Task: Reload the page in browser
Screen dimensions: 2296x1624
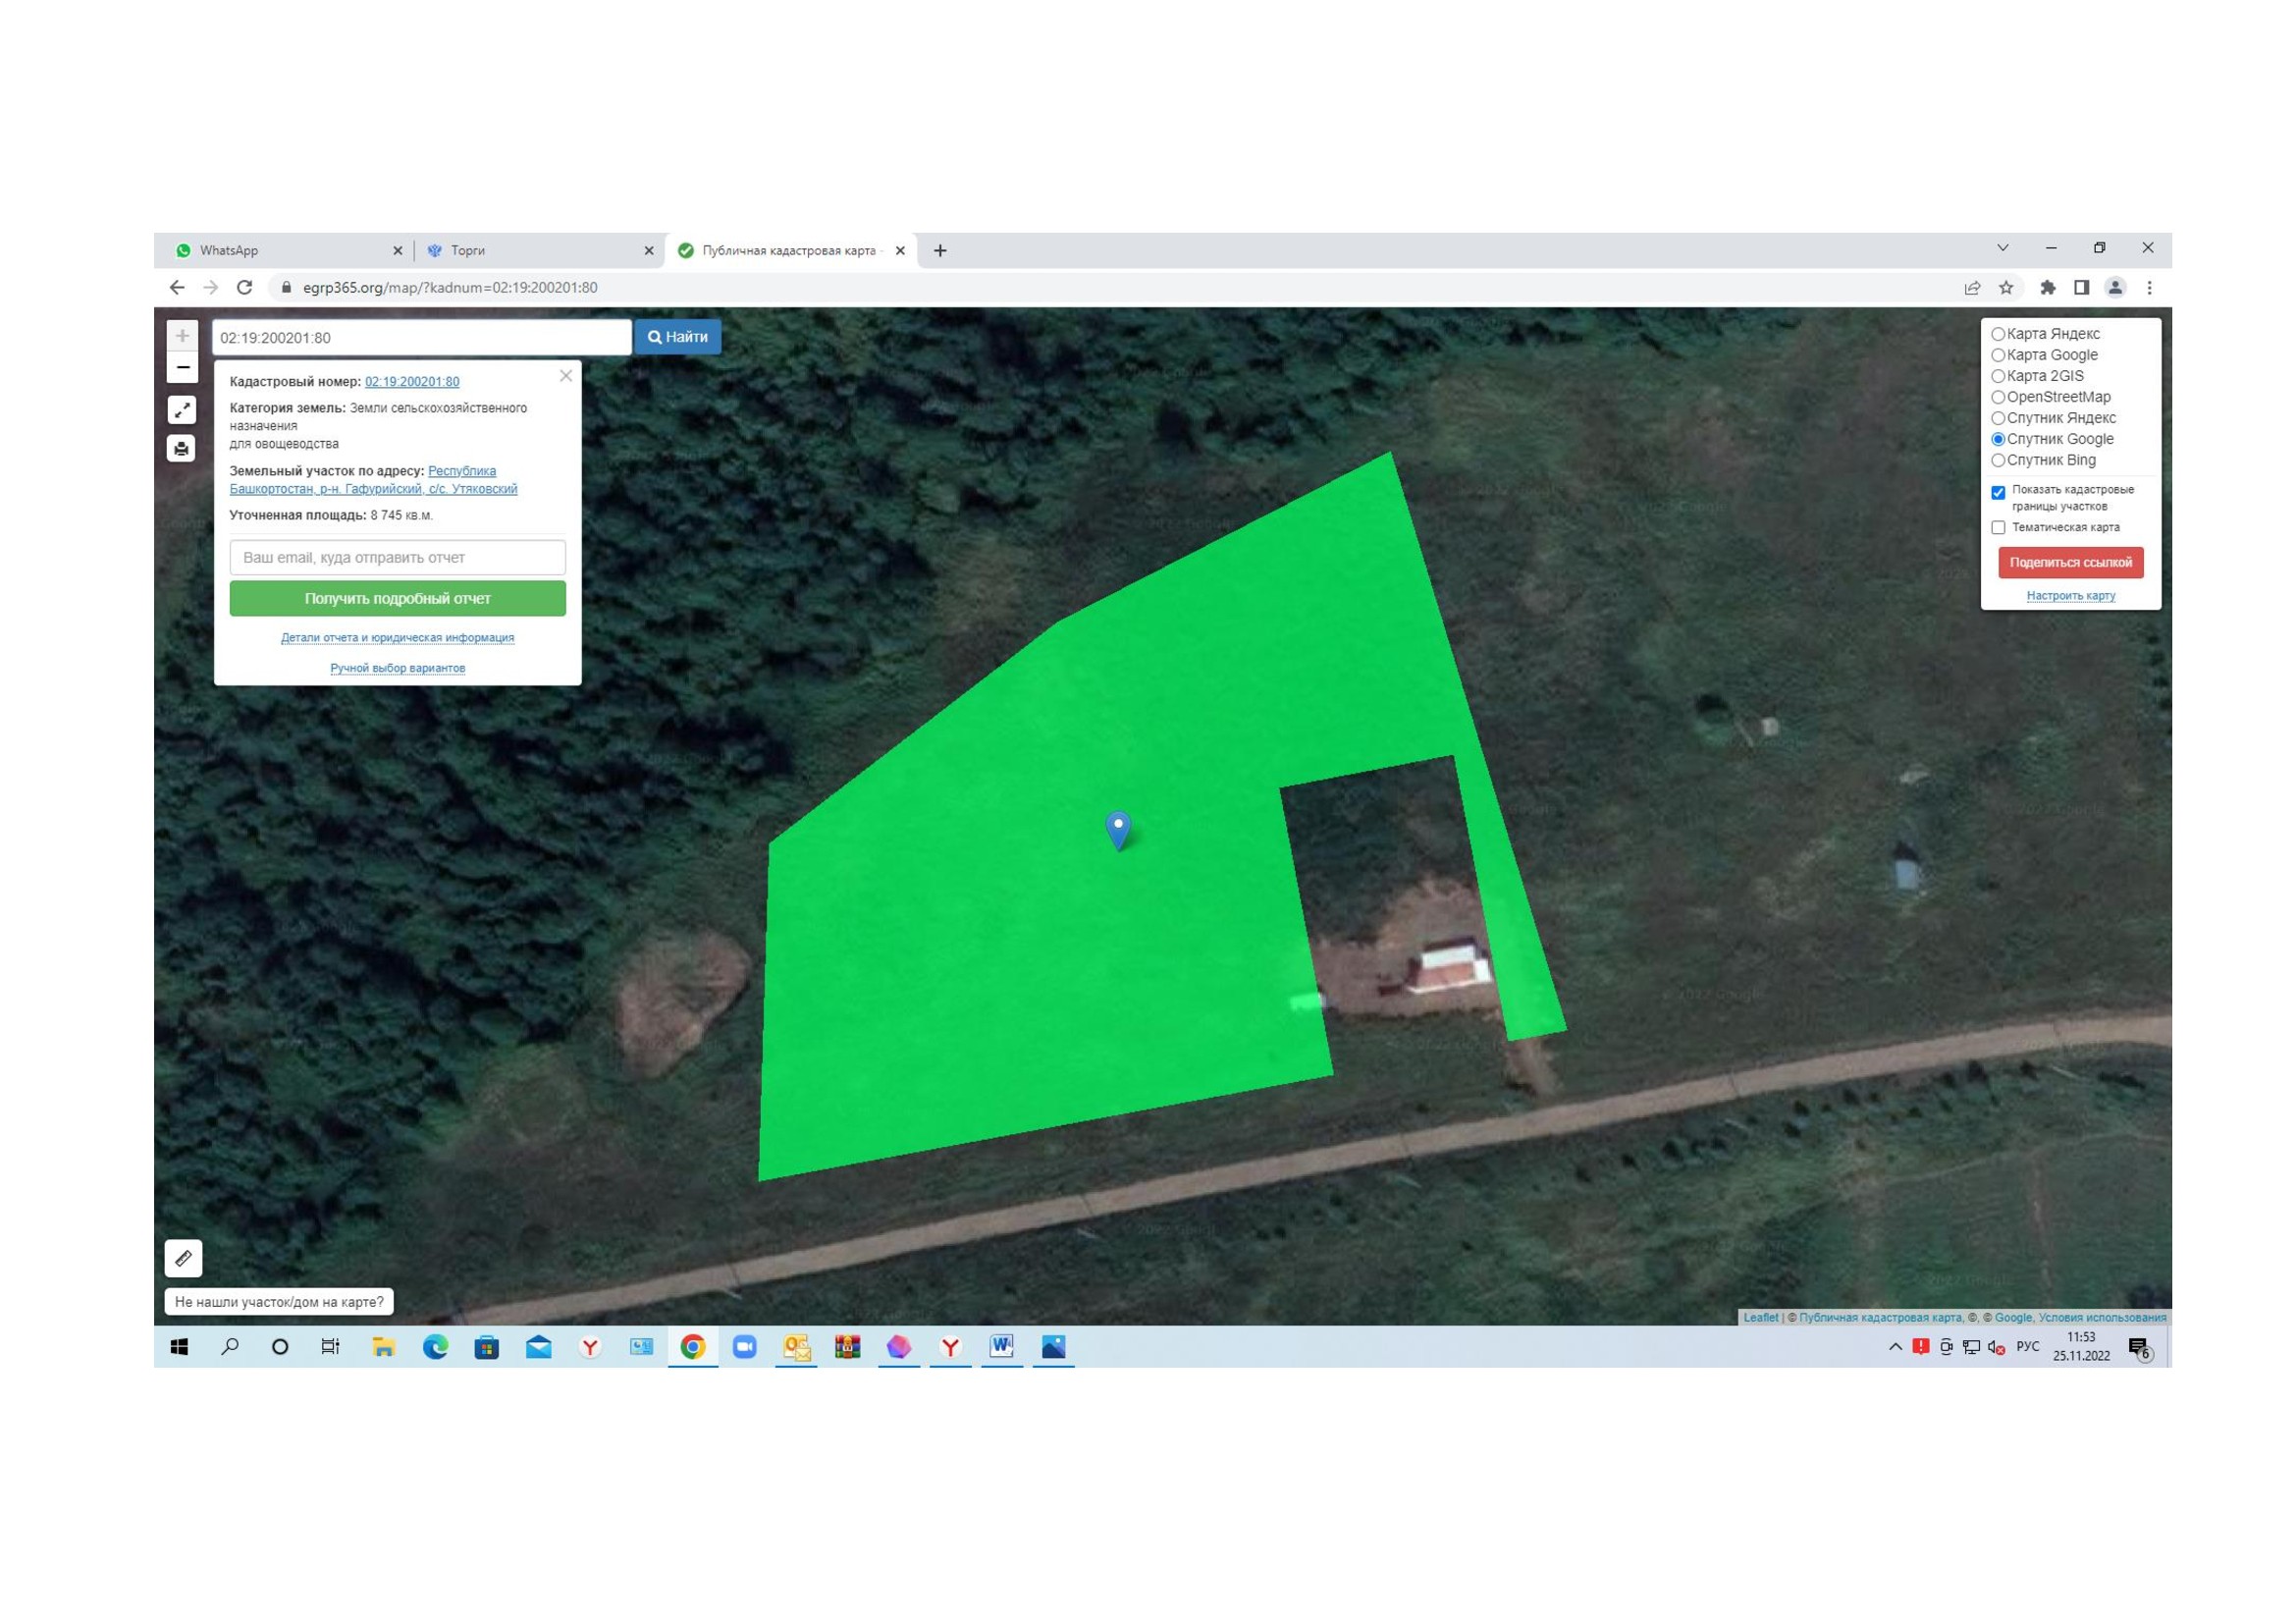Action: pos(244,288)
